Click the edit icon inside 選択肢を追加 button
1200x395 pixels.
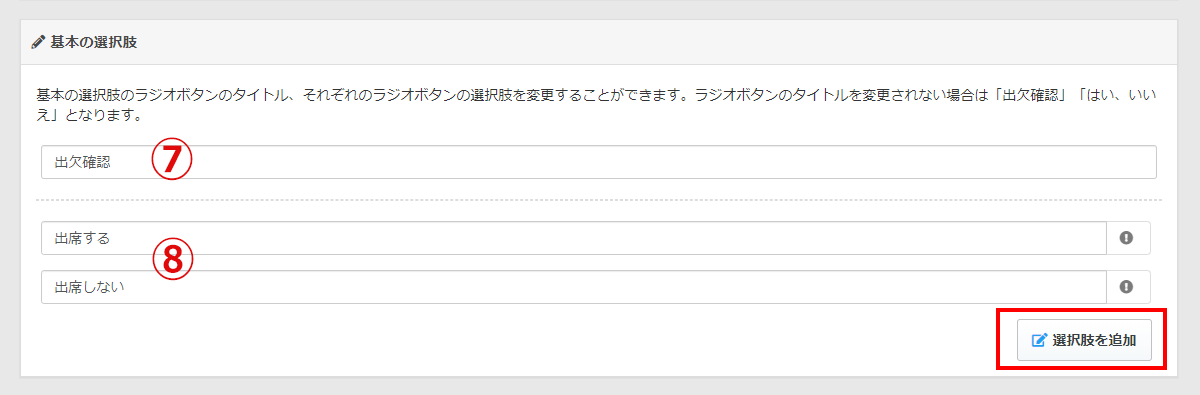coord(1039,340)
